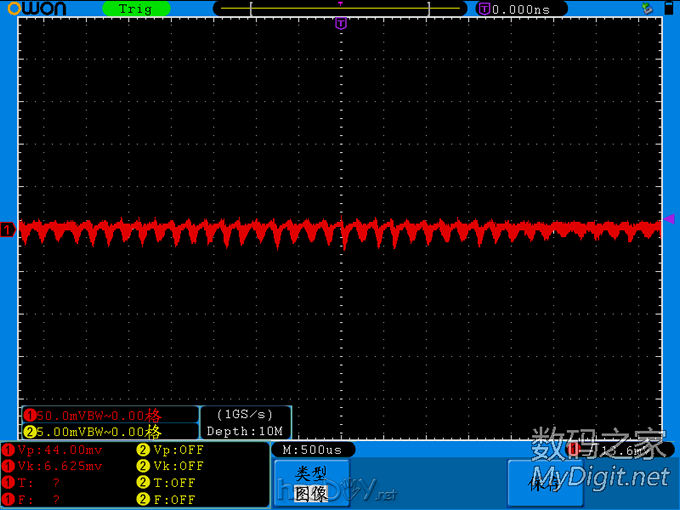The width and height of the screenshot is (680, 510).
Task: Click the horizontal time offset T icon
Action: coord(485,9)
